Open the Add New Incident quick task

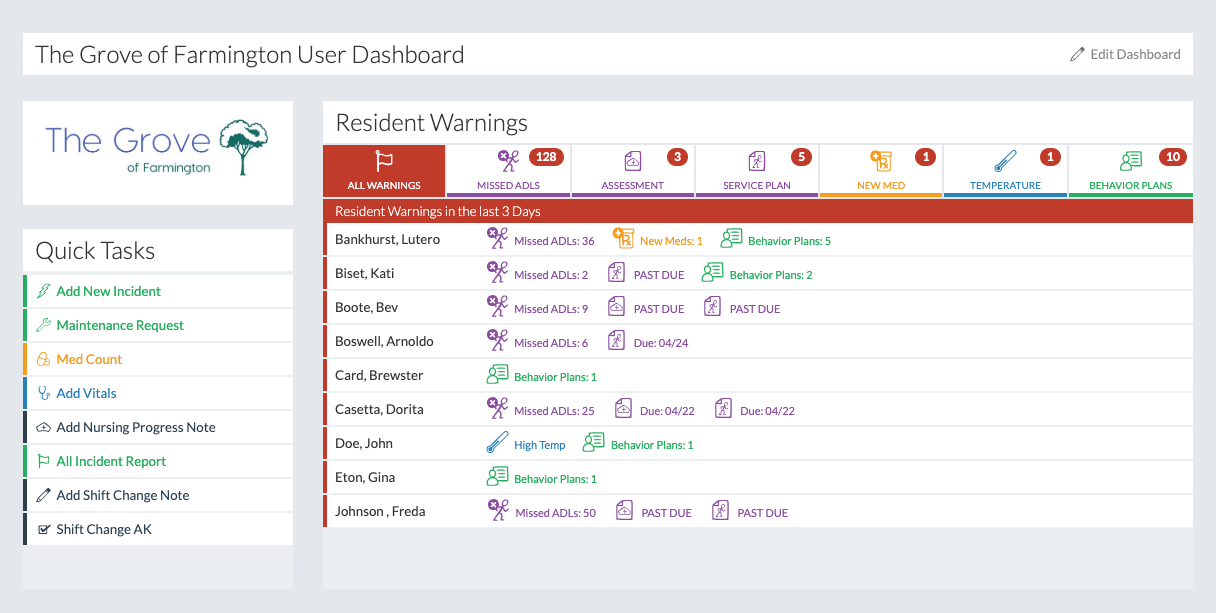pyautogui.click(x=108, y=291)
